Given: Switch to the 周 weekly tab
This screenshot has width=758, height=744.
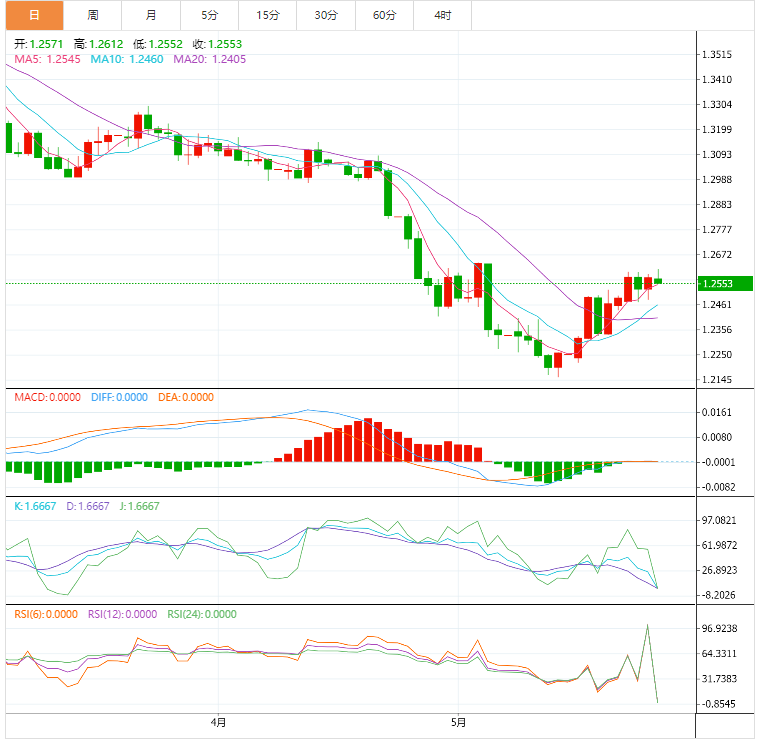Looking at the screenshot, I should pos(93,15).
